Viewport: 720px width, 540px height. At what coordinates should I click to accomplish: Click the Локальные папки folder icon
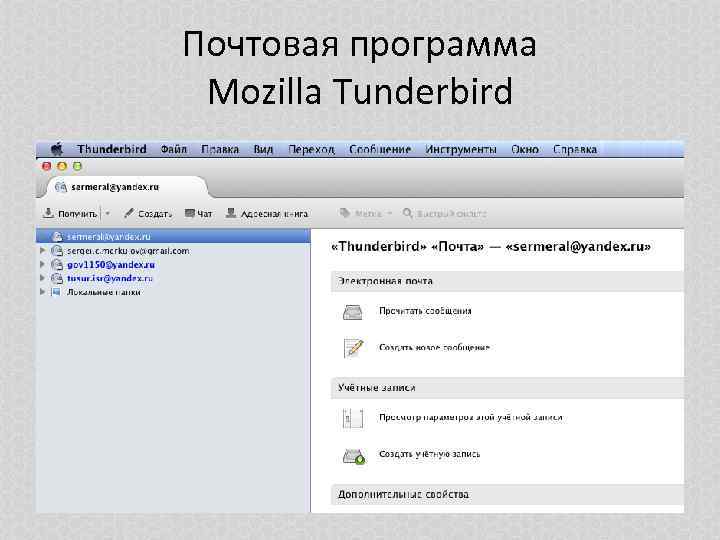pos(56,292)
